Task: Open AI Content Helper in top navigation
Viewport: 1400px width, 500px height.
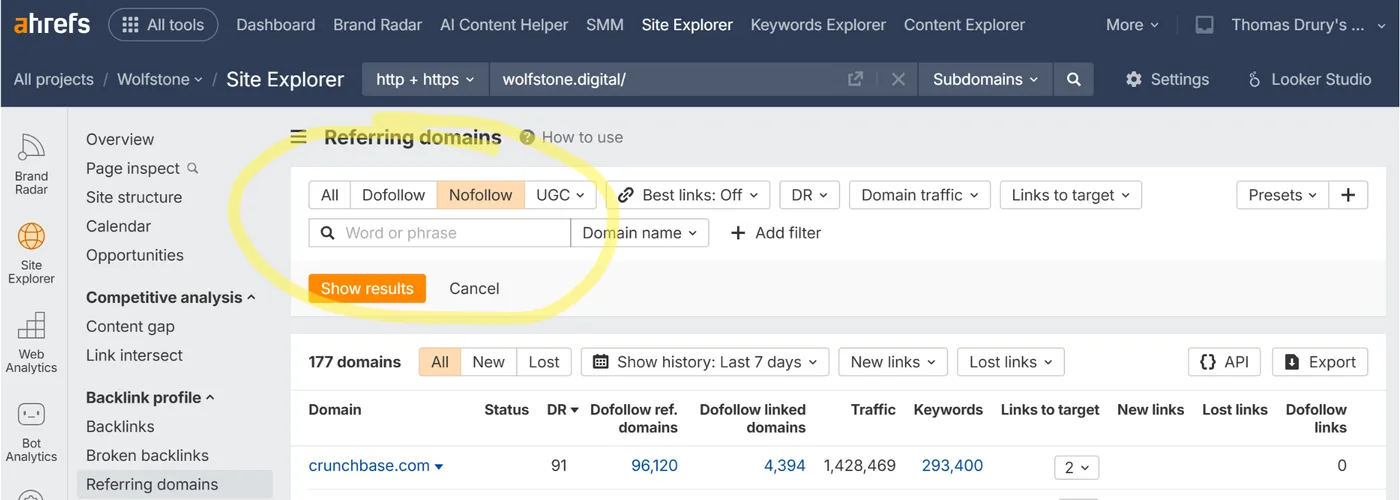Action: pos(504,25)
